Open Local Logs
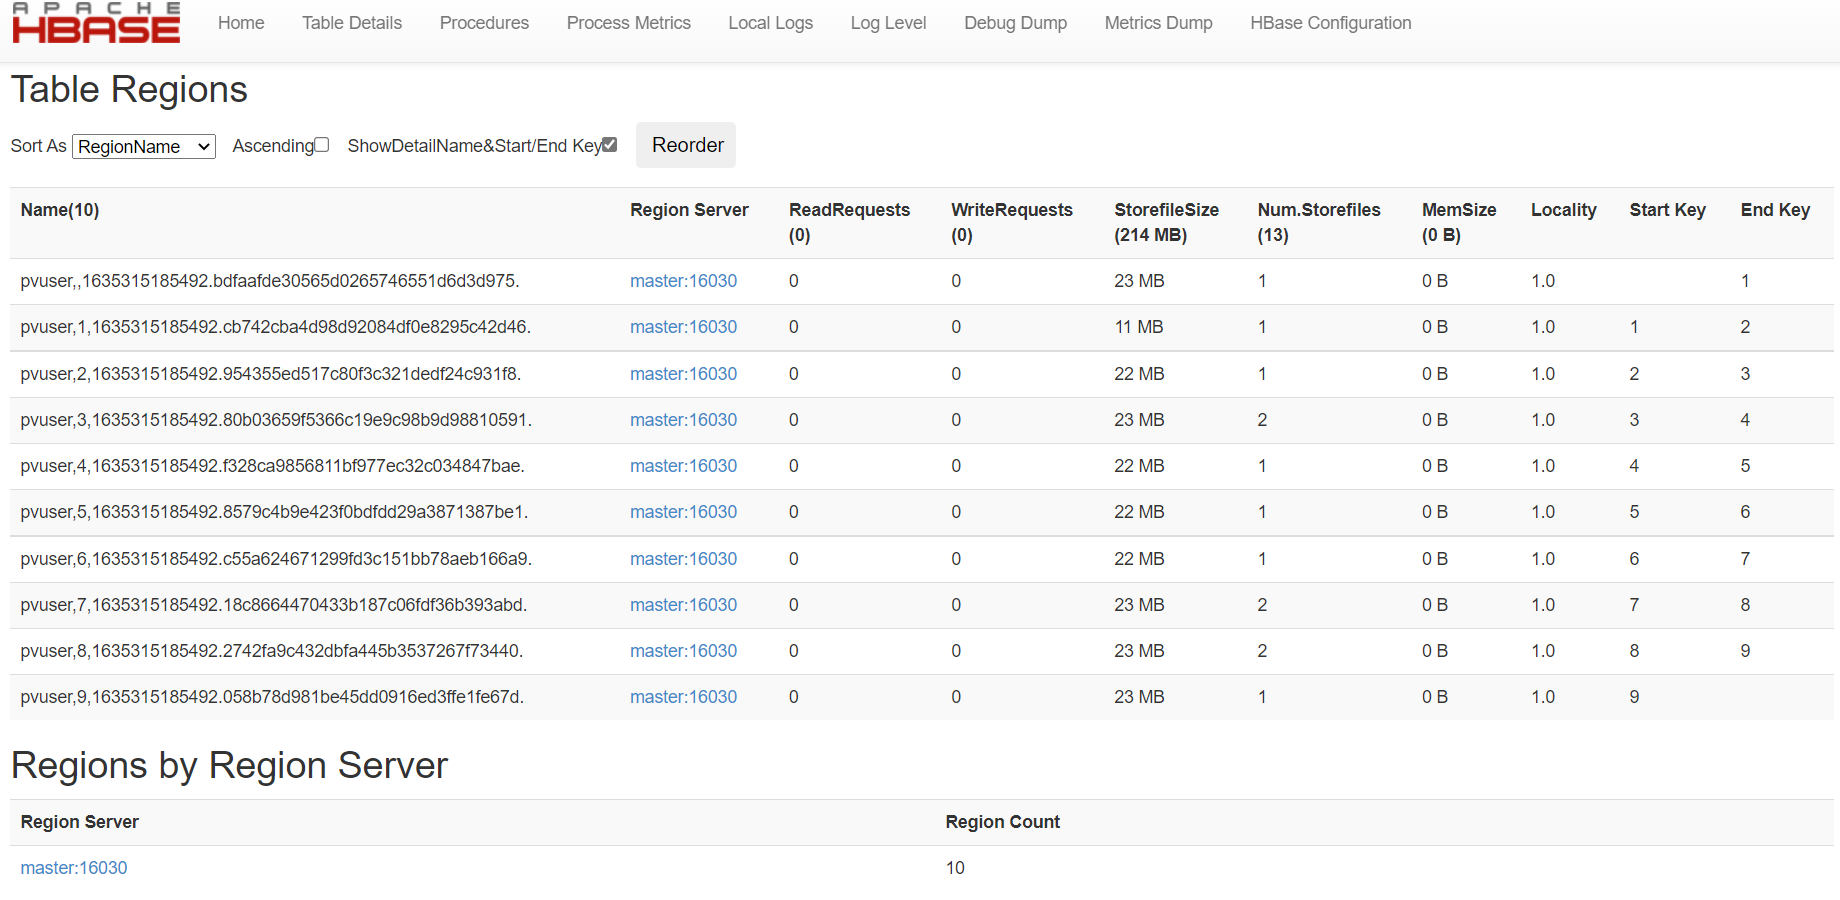 [x=771, y=23]
